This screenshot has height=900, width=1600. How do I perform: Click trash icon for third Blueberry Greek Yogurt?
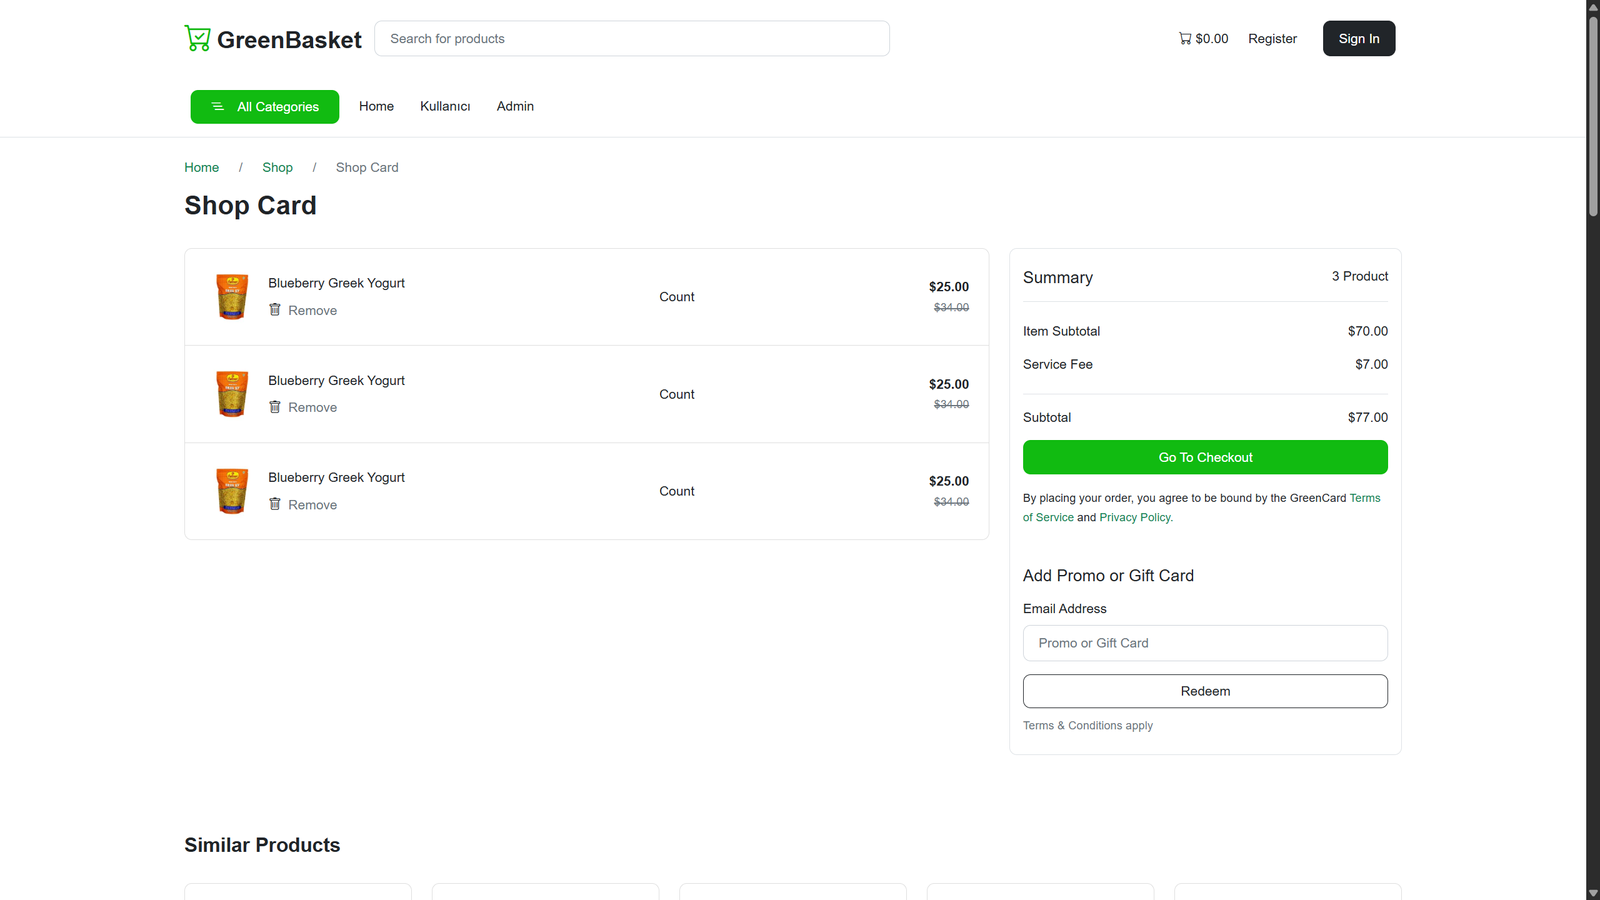275,504
